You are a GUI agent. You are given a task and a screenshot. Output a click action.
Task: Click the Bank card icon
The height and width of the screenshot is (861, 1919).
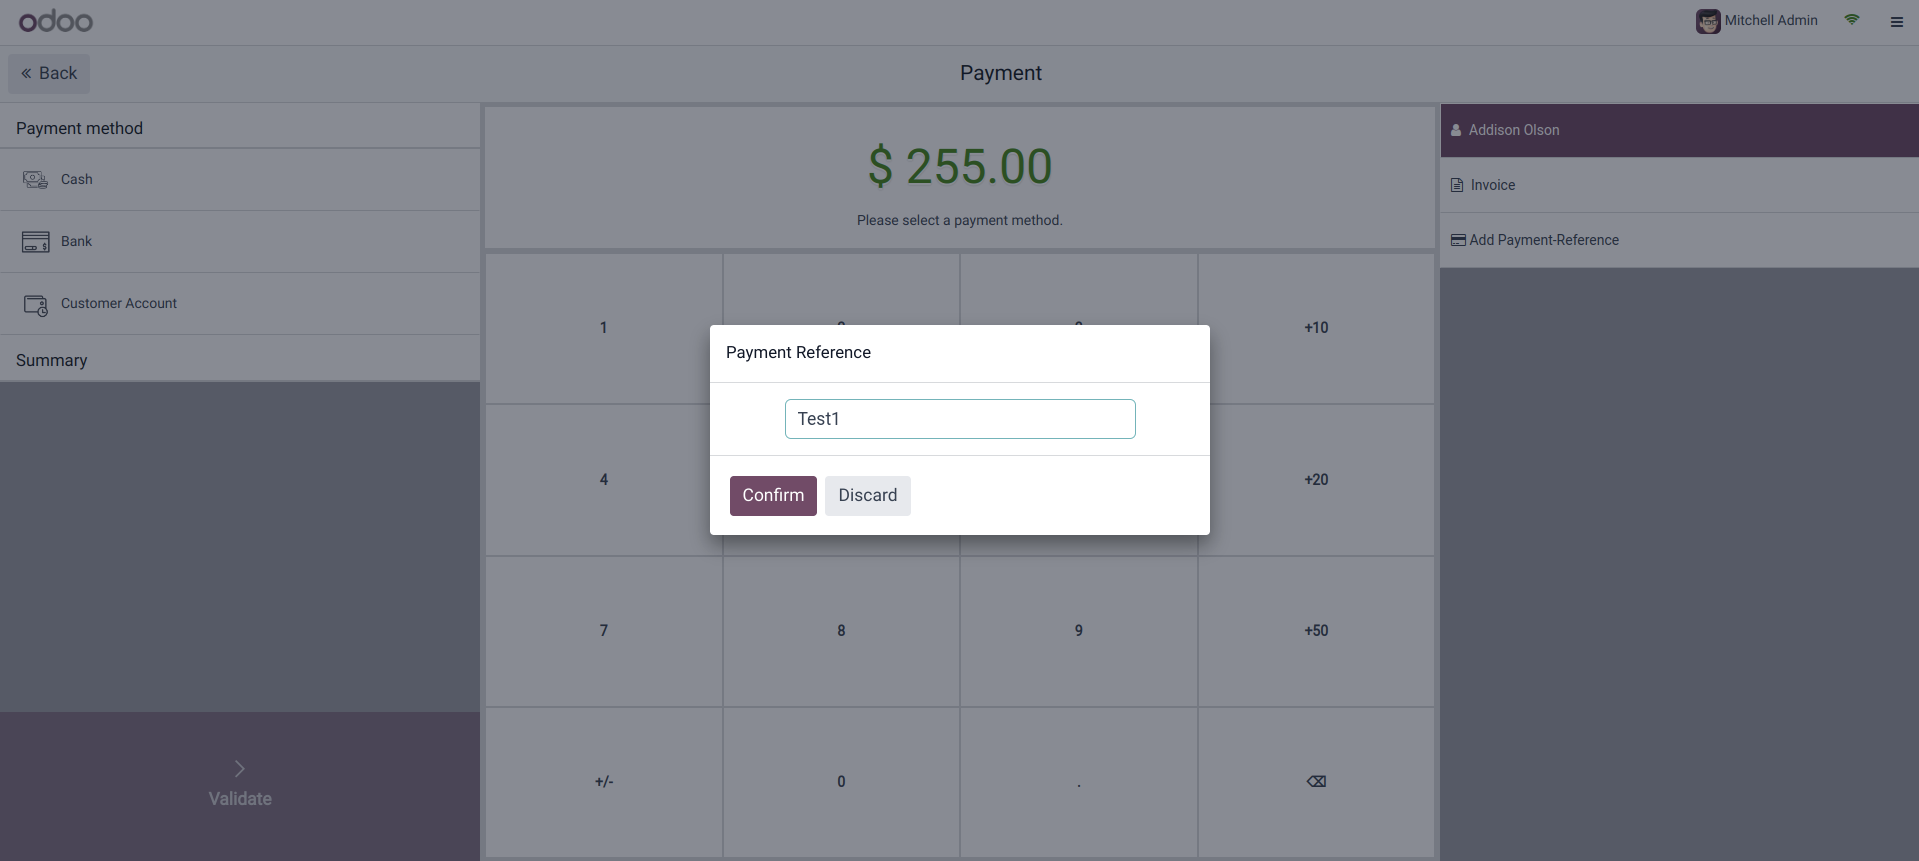coord(35,242)
